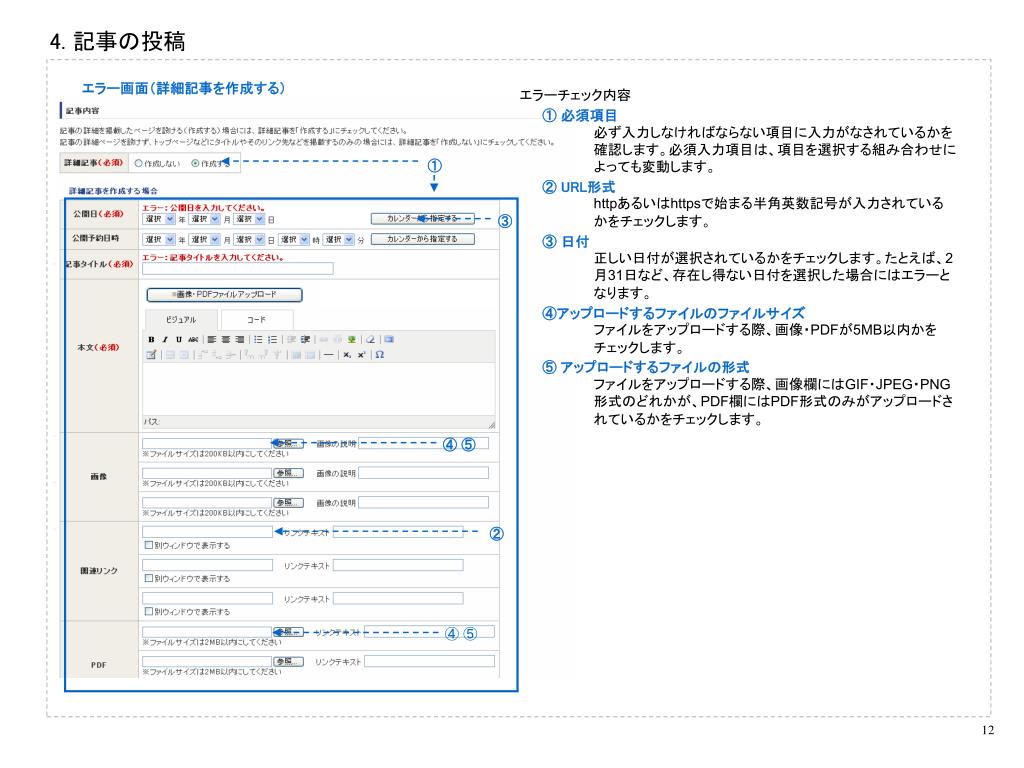Click the green anchor icon in toolbar
Screen dimensions: 1024x768
(x=352, y=340)
